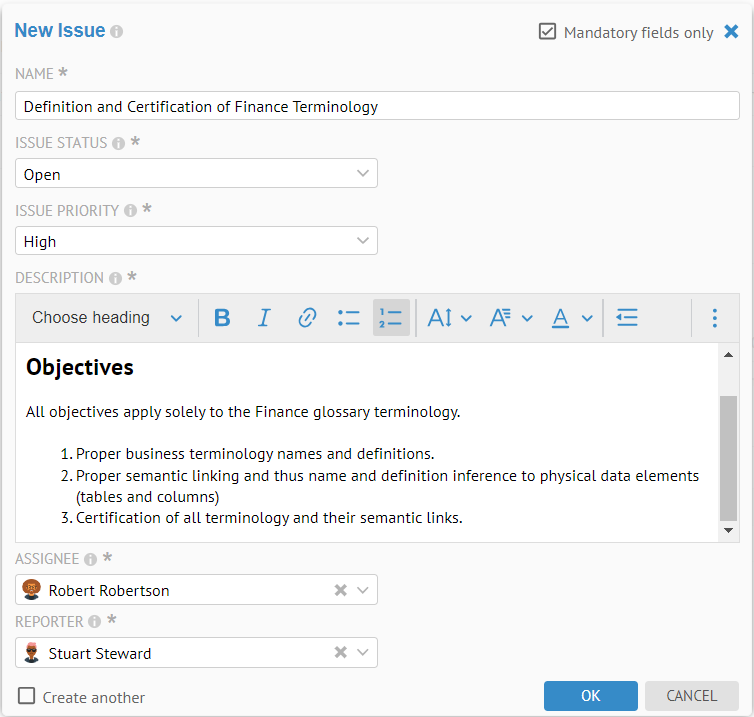This screenshot has width=754, height=717.
Task: Open the font color picker
Action: tap(572, 318)
